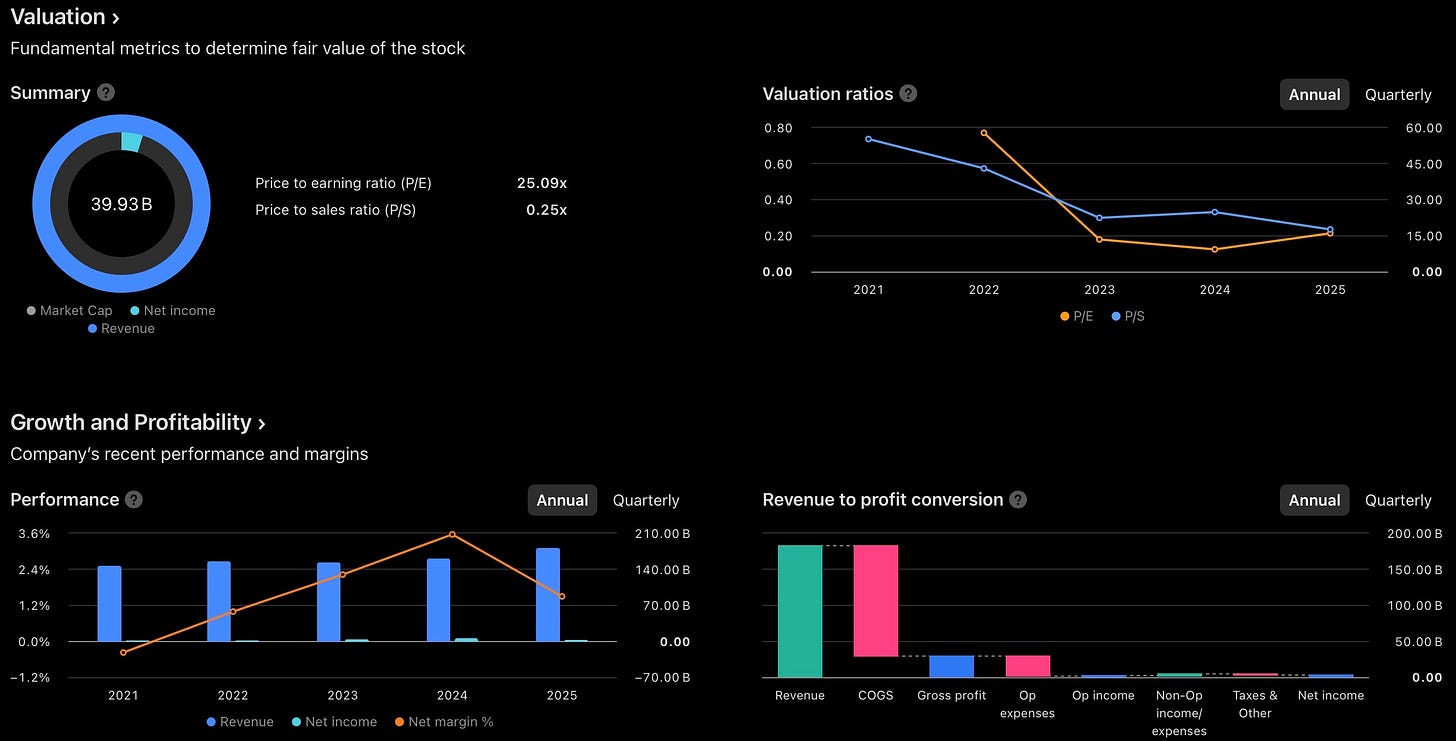Open the Growth and Profitability heading link
Screen dimensions: 1456x741
click(138, 423)
